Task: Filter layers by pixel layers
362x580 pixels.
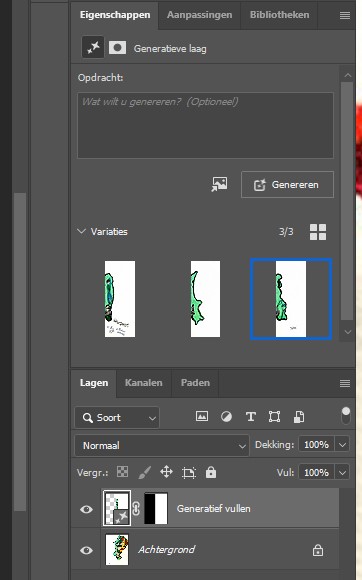Action: click(202, 417)
